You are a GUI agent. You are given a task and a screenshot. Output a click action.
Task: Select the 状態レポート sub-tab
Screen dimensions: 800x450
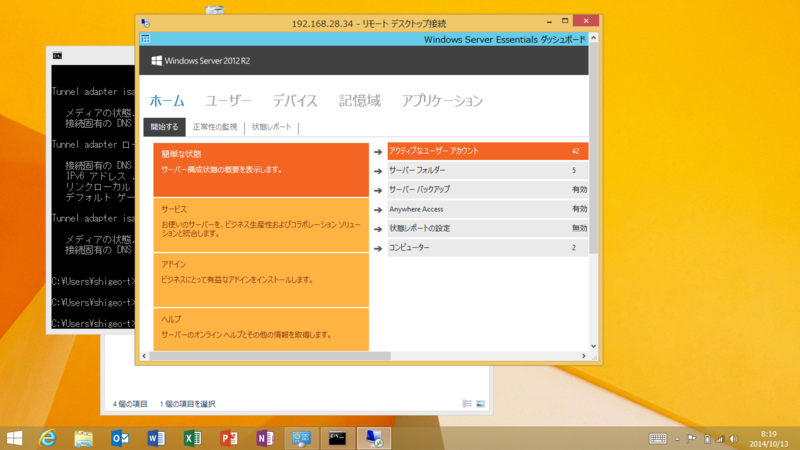[271, 127]
